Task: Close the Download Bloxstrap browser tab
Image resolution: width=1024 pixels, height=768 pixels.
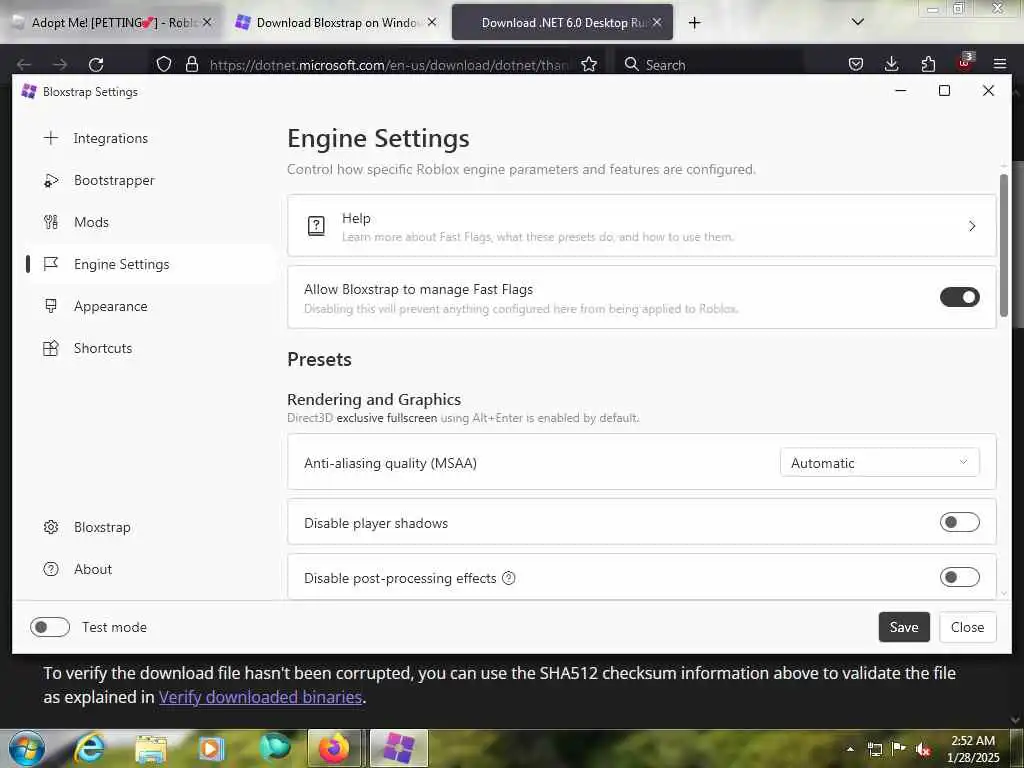Action: coord(432,22)
